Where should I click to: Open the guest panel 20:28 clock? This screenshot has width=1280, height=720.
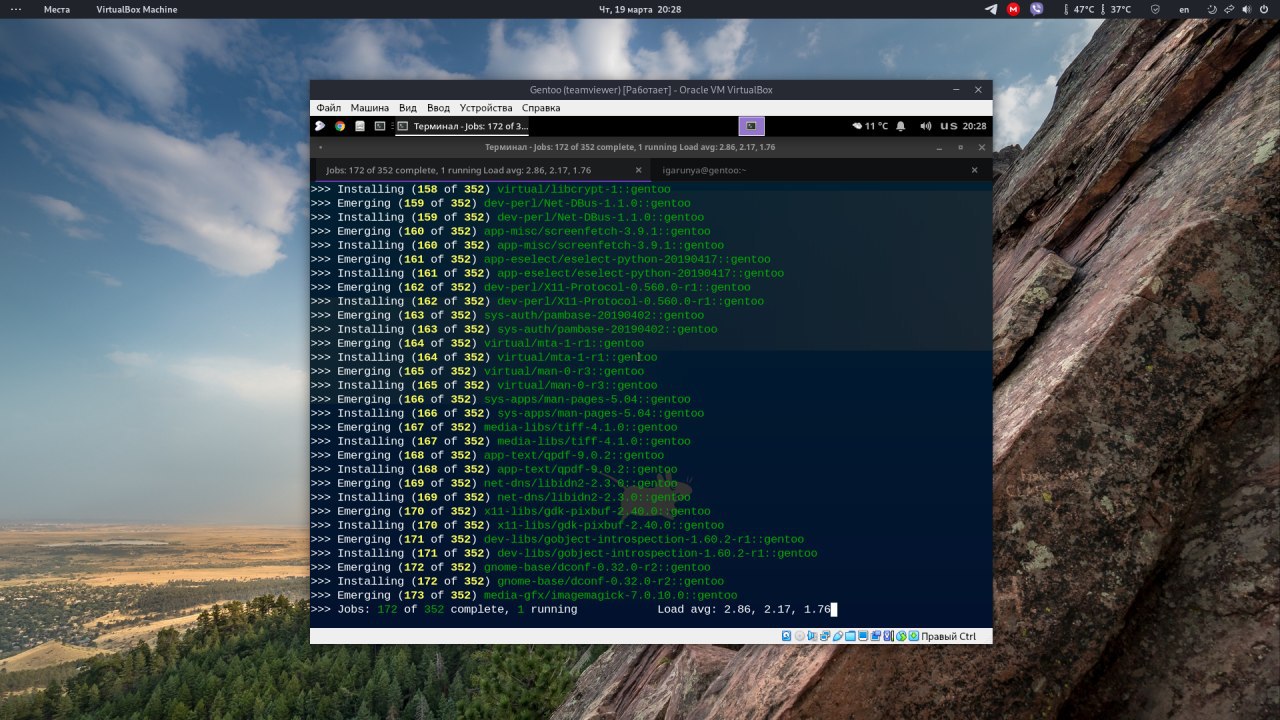click(974, 126)
